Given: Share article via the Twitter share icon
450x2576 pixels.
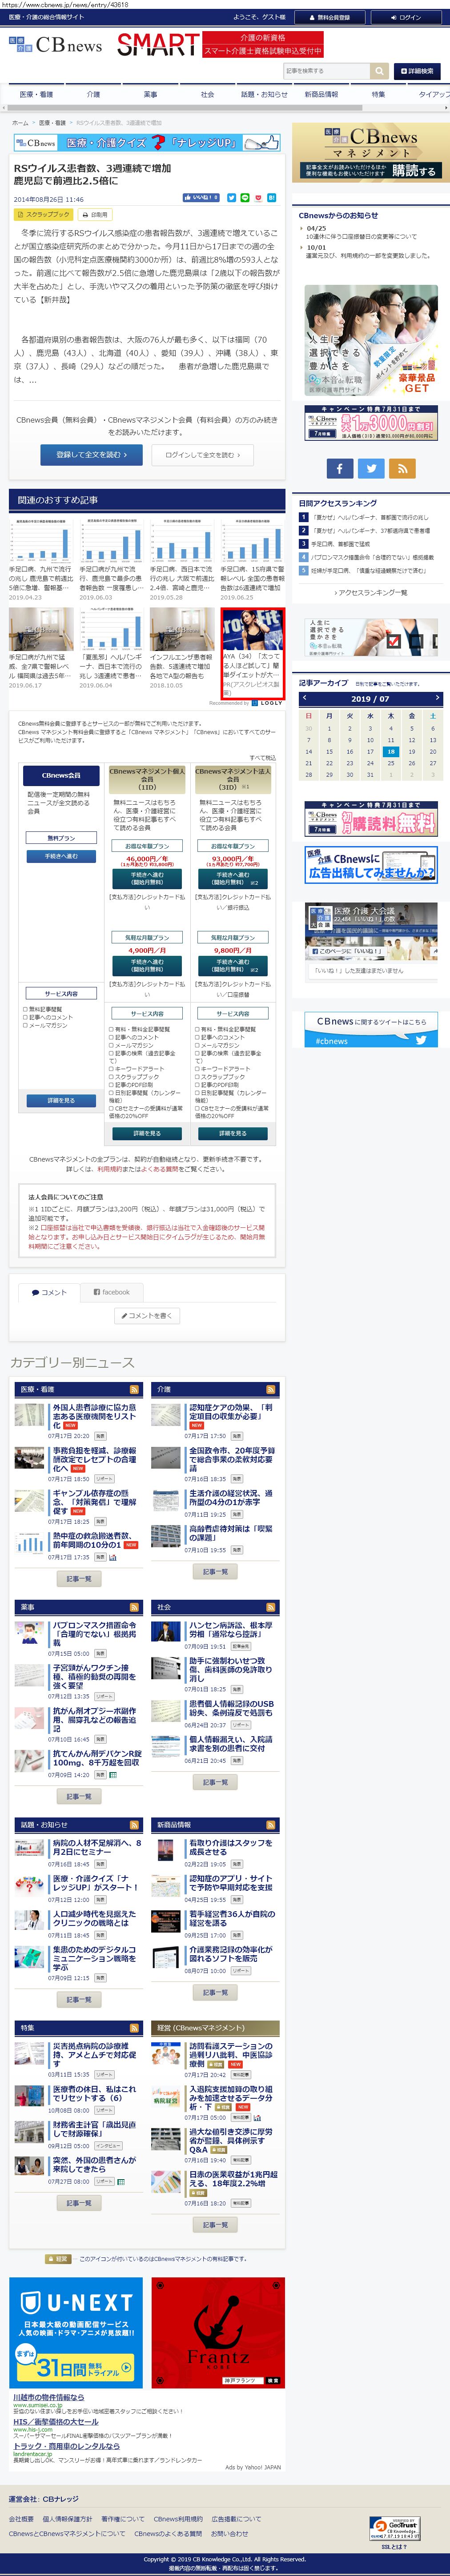Looking at the screenshot, I should 231,198.
